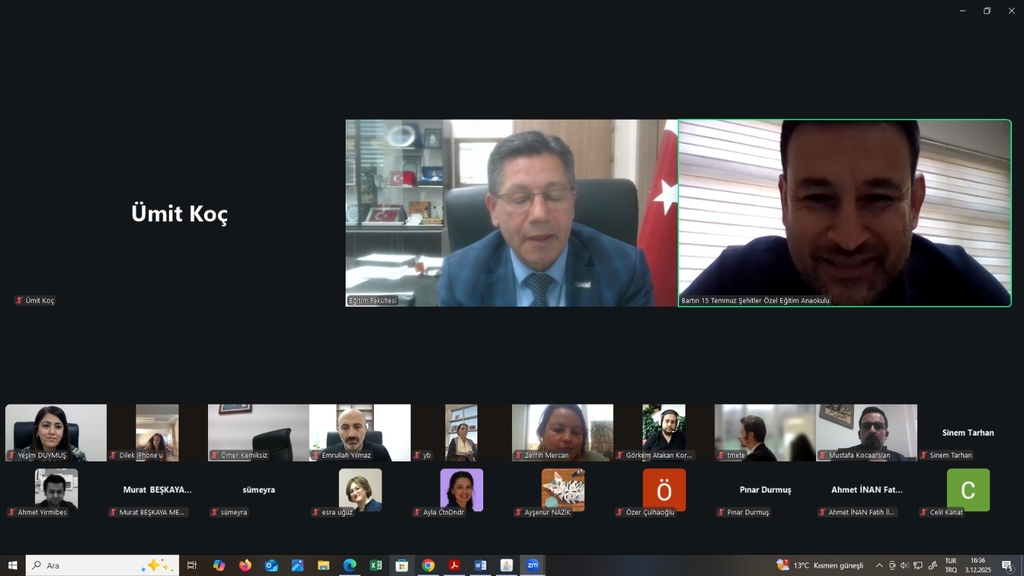1024x576 pixels.
Task: Click the Google Chrome taskbar icon
Action: click(428, 565)
